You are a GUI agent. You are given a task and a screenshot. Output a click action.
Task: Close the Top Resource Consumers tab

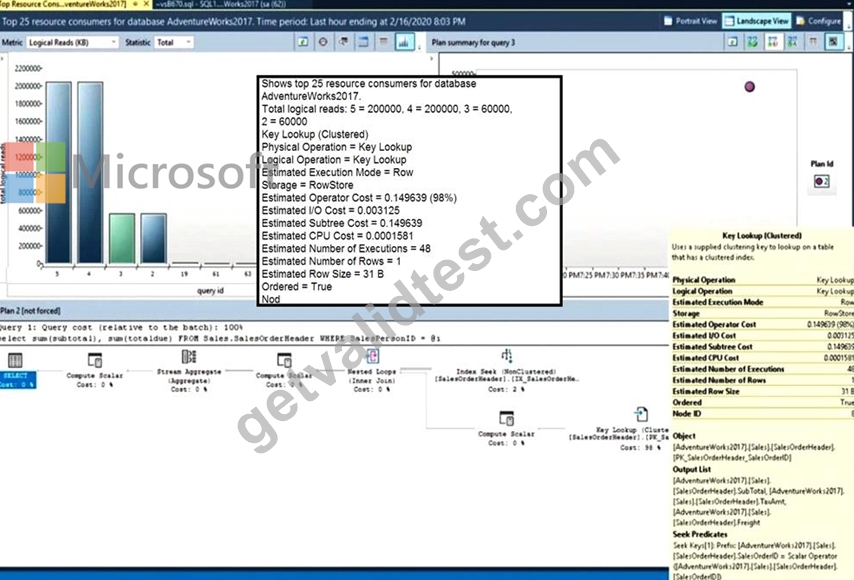146,4
